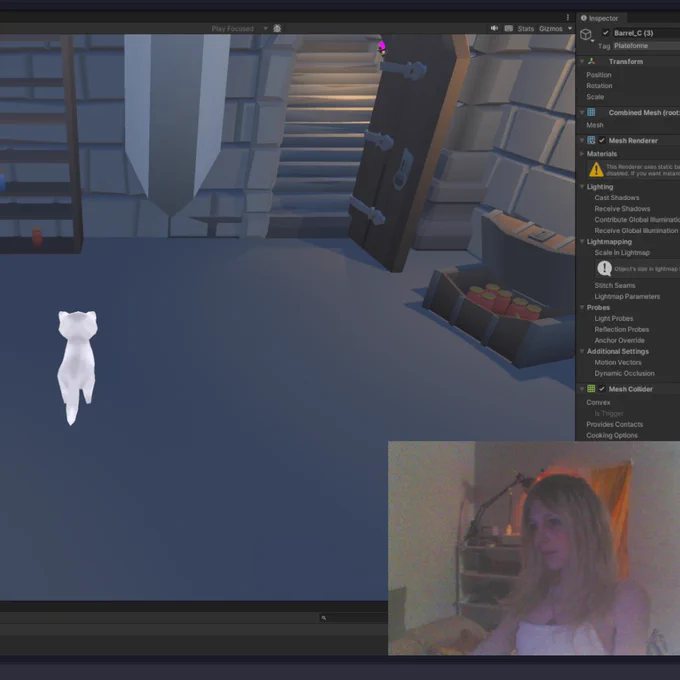Collapse the Mesh Renderer component
Screen dimensions: 680x680
pyautogui.click(x=582, y=141)
